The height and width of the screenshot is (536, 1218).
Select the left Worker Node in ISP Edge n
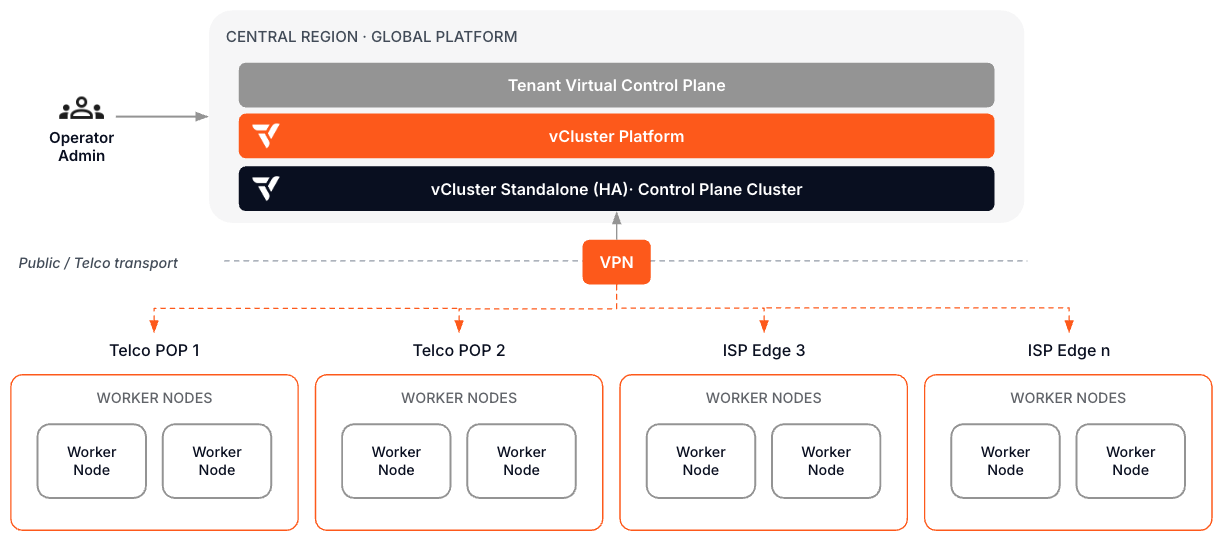point(1005,461)
